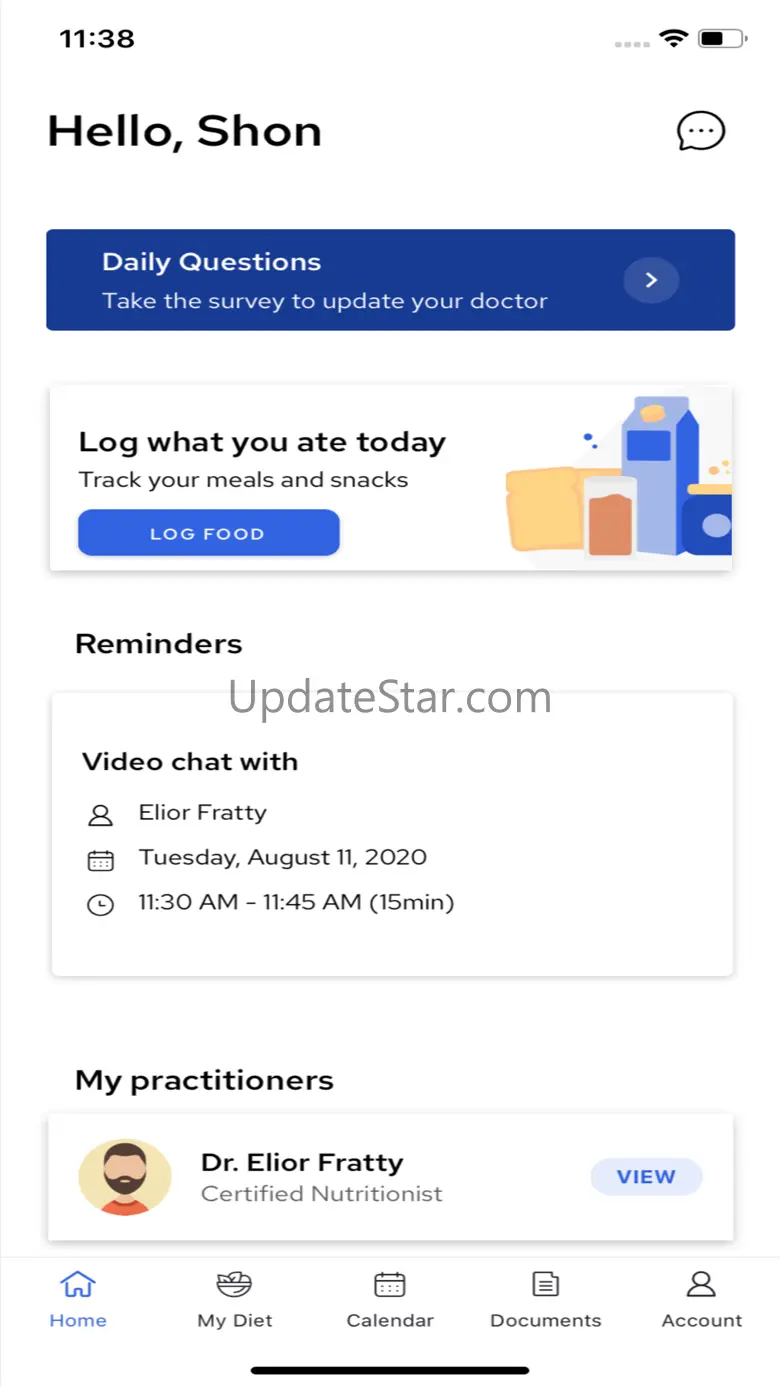Screen dimensions: 780x1387
Task: Open the Daily Questions survey banner
Action: (x=390, y=280)
